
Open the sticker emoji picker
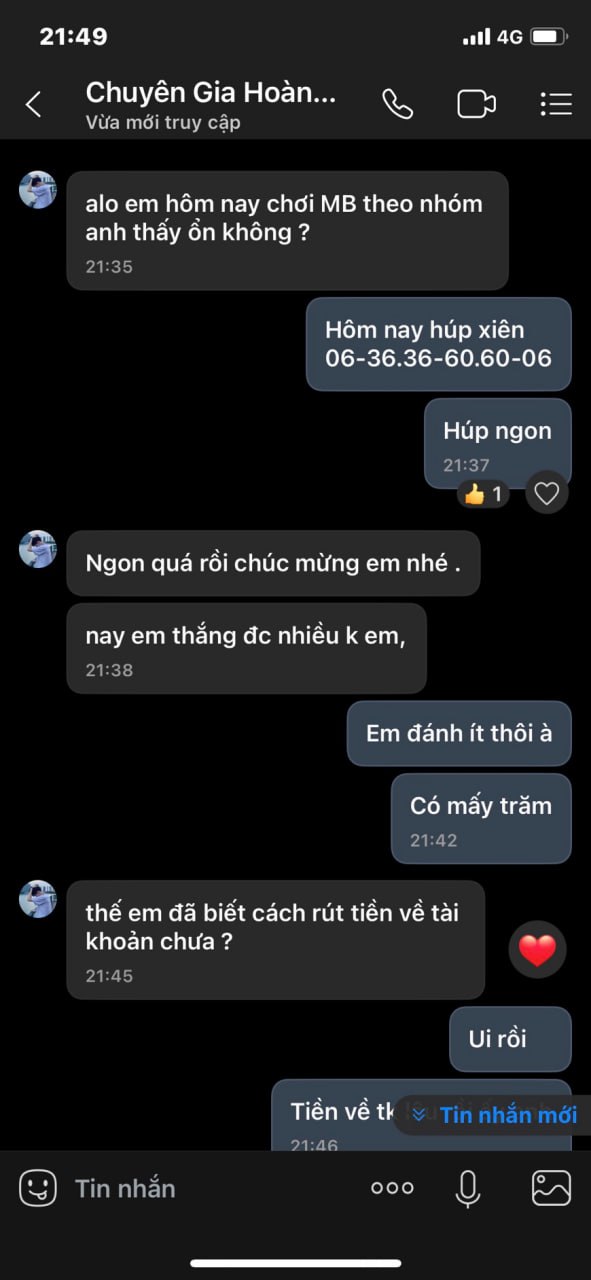pyautogui.click(x=38, y=1188)
